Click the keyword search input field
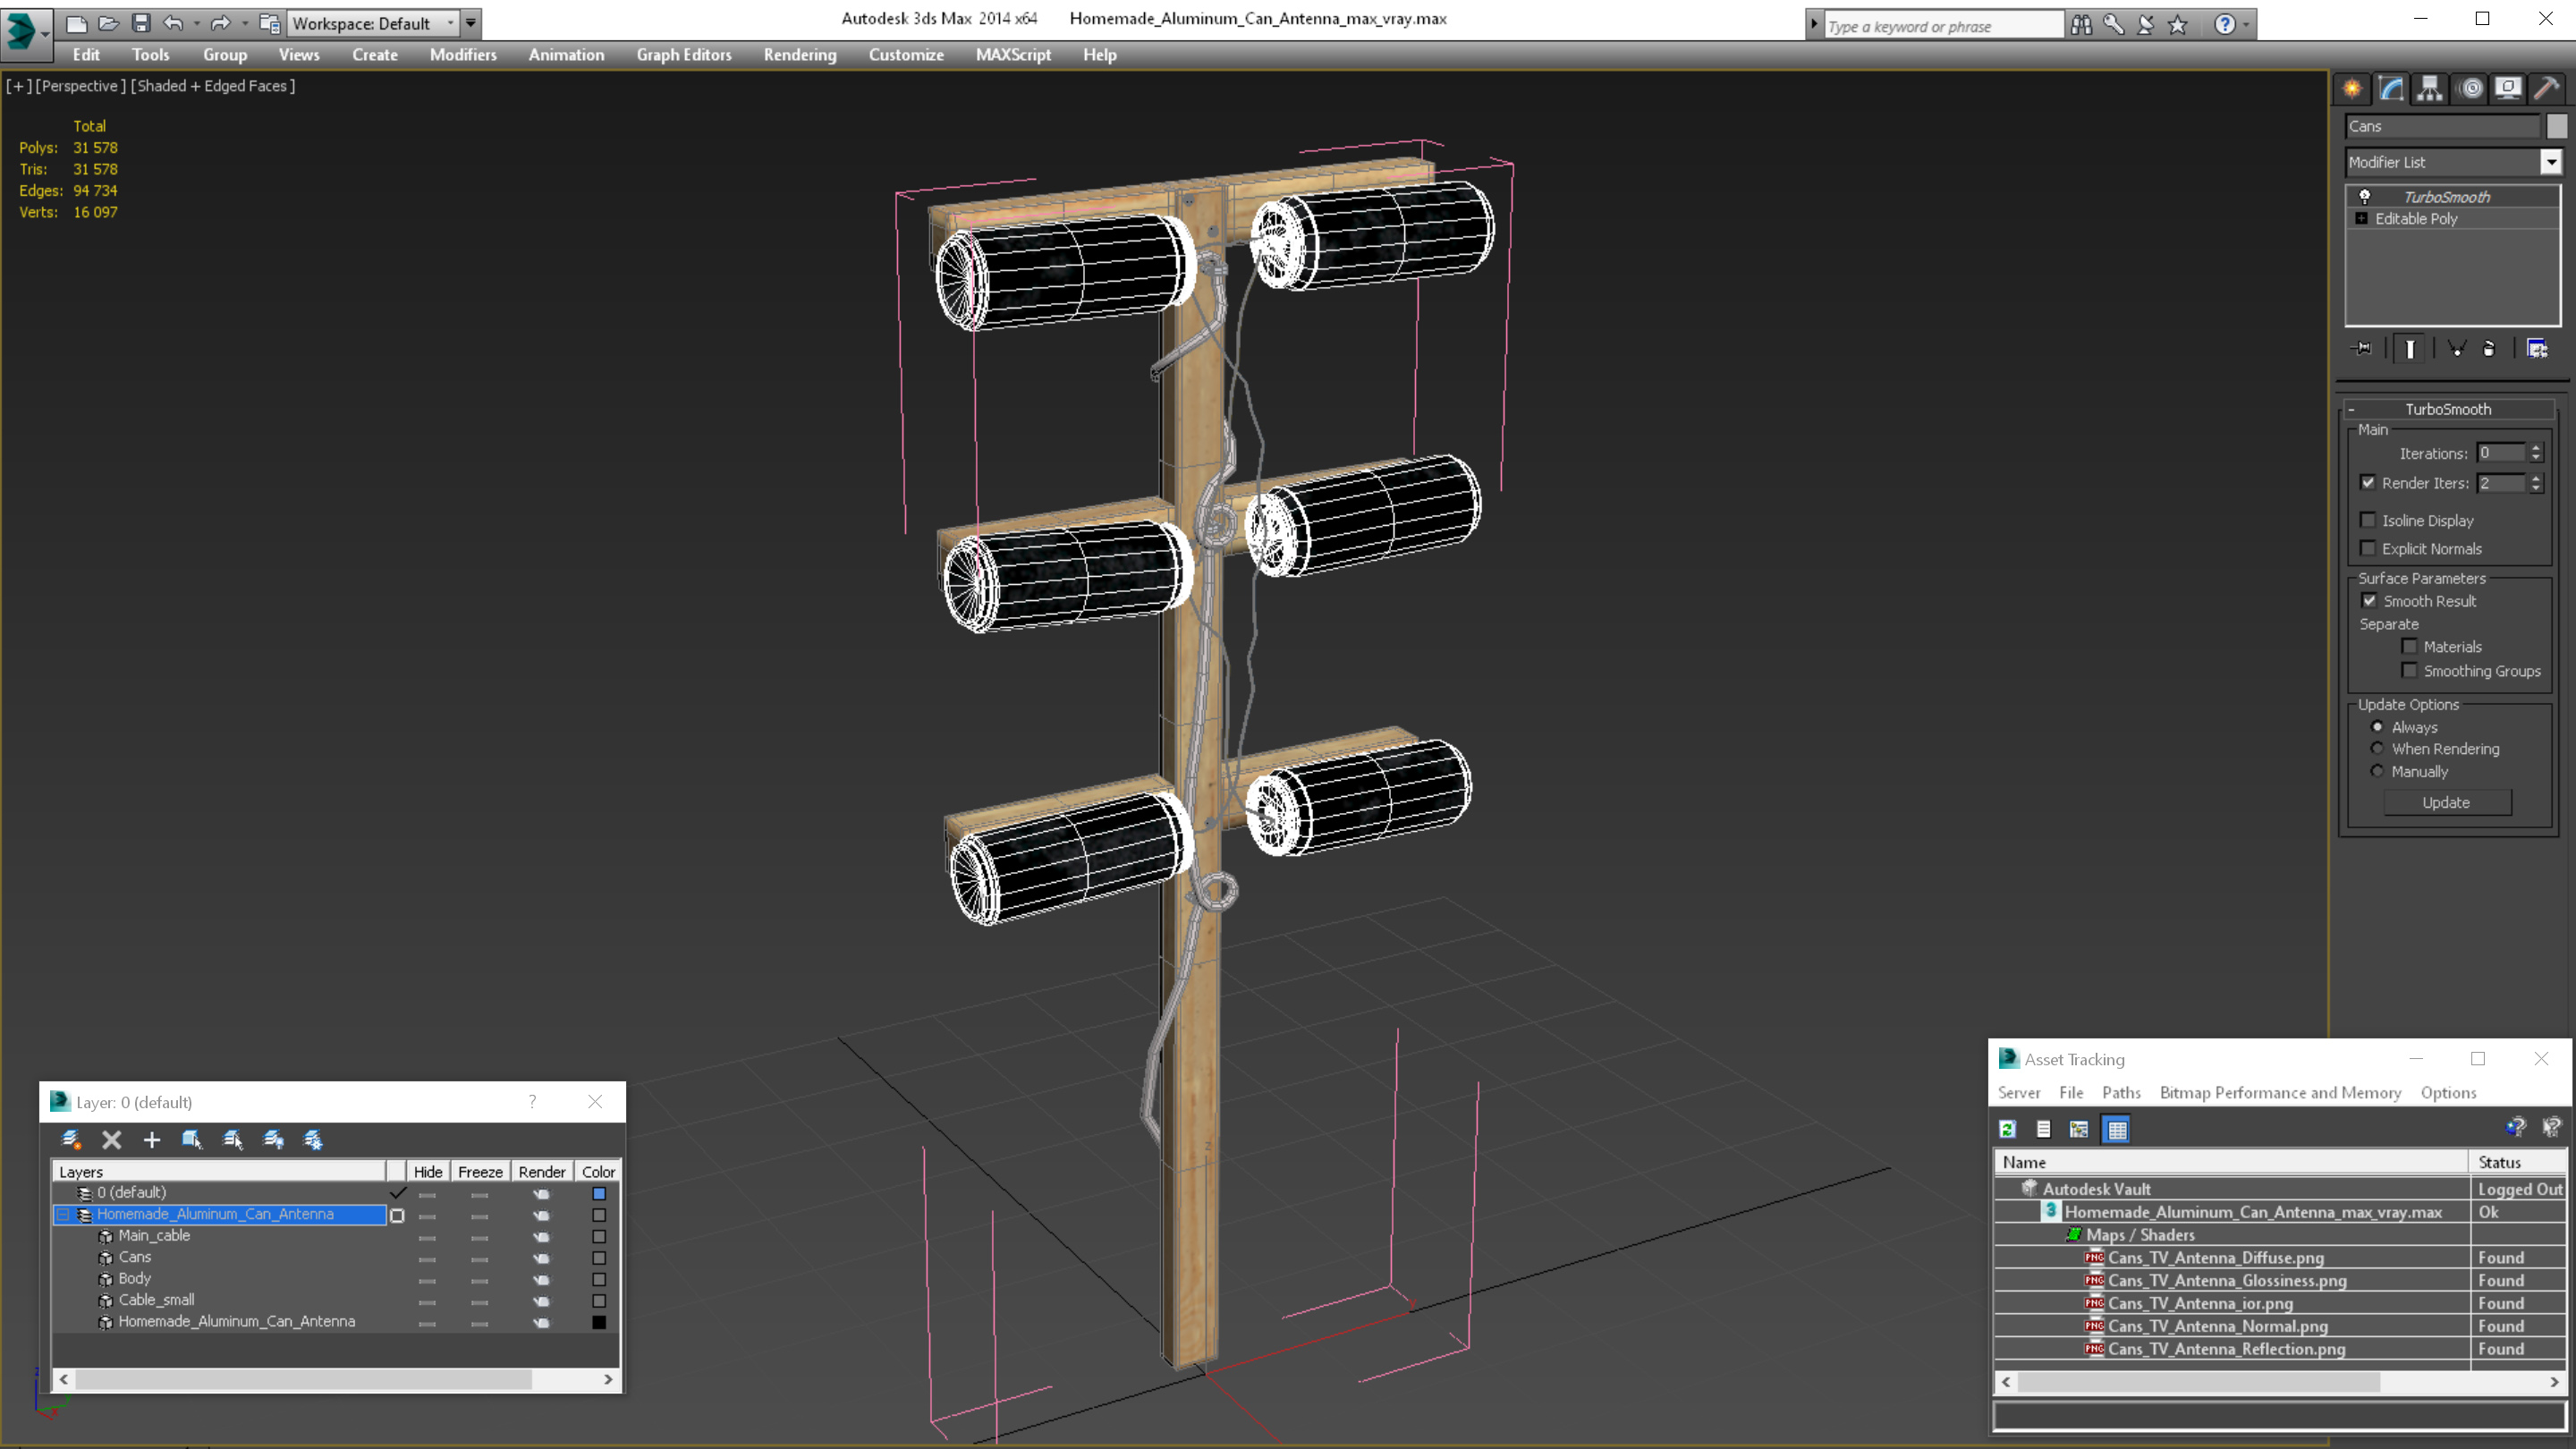 click(x=1940, y=26)
